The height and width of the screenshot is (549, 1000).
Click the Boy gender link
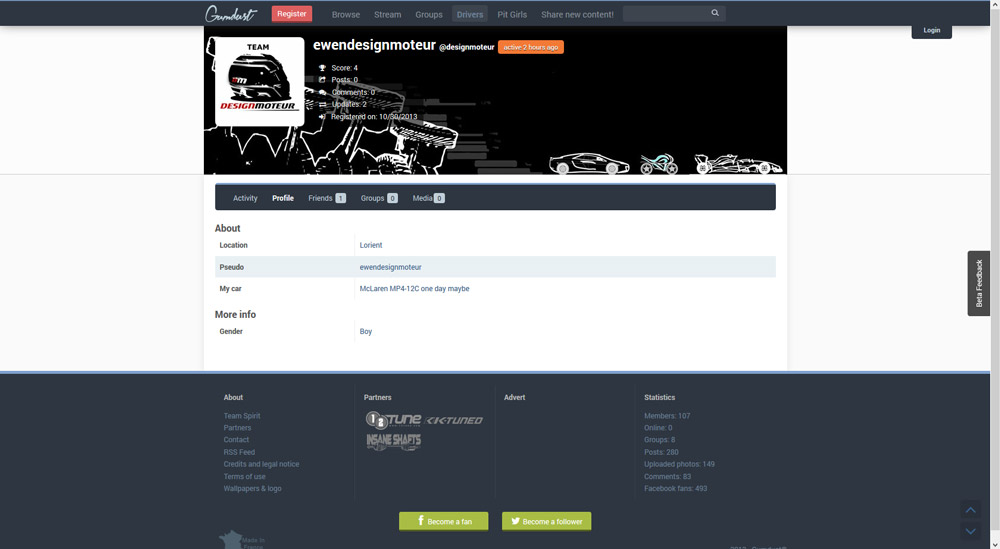(x=365, y=332)
